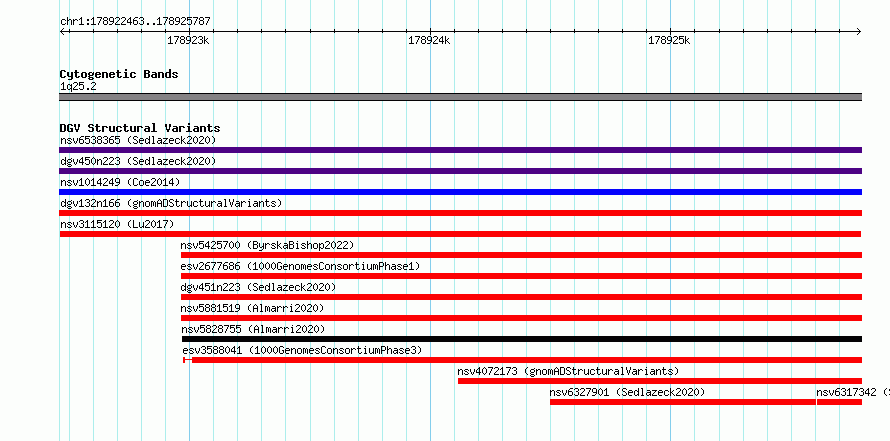Click the red dgv132n166 variant bar
The image size is (890, 441).
tap(460, 213)
